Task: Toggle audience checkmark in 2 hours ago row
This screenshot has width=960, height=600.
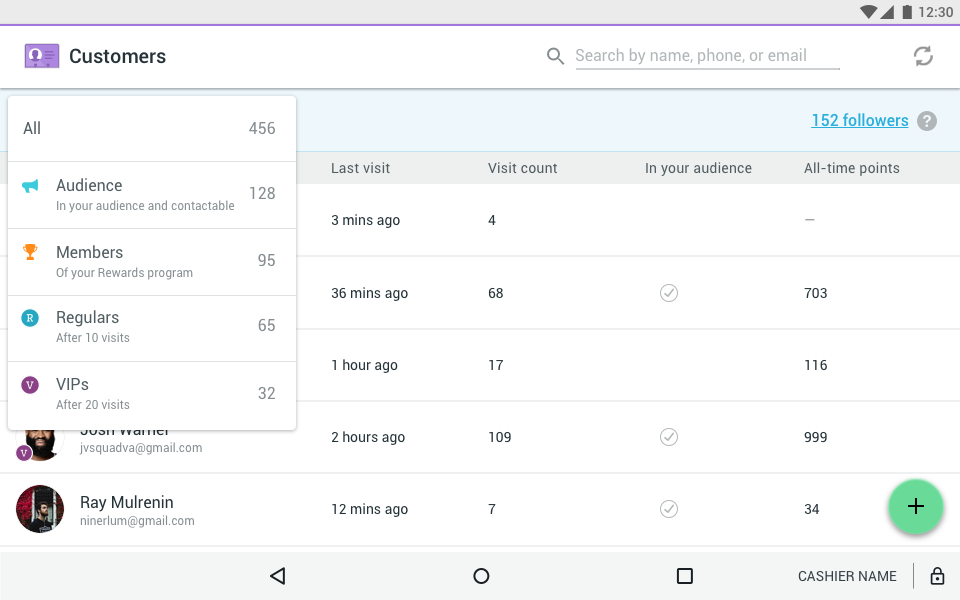Action: pos(669,437)
